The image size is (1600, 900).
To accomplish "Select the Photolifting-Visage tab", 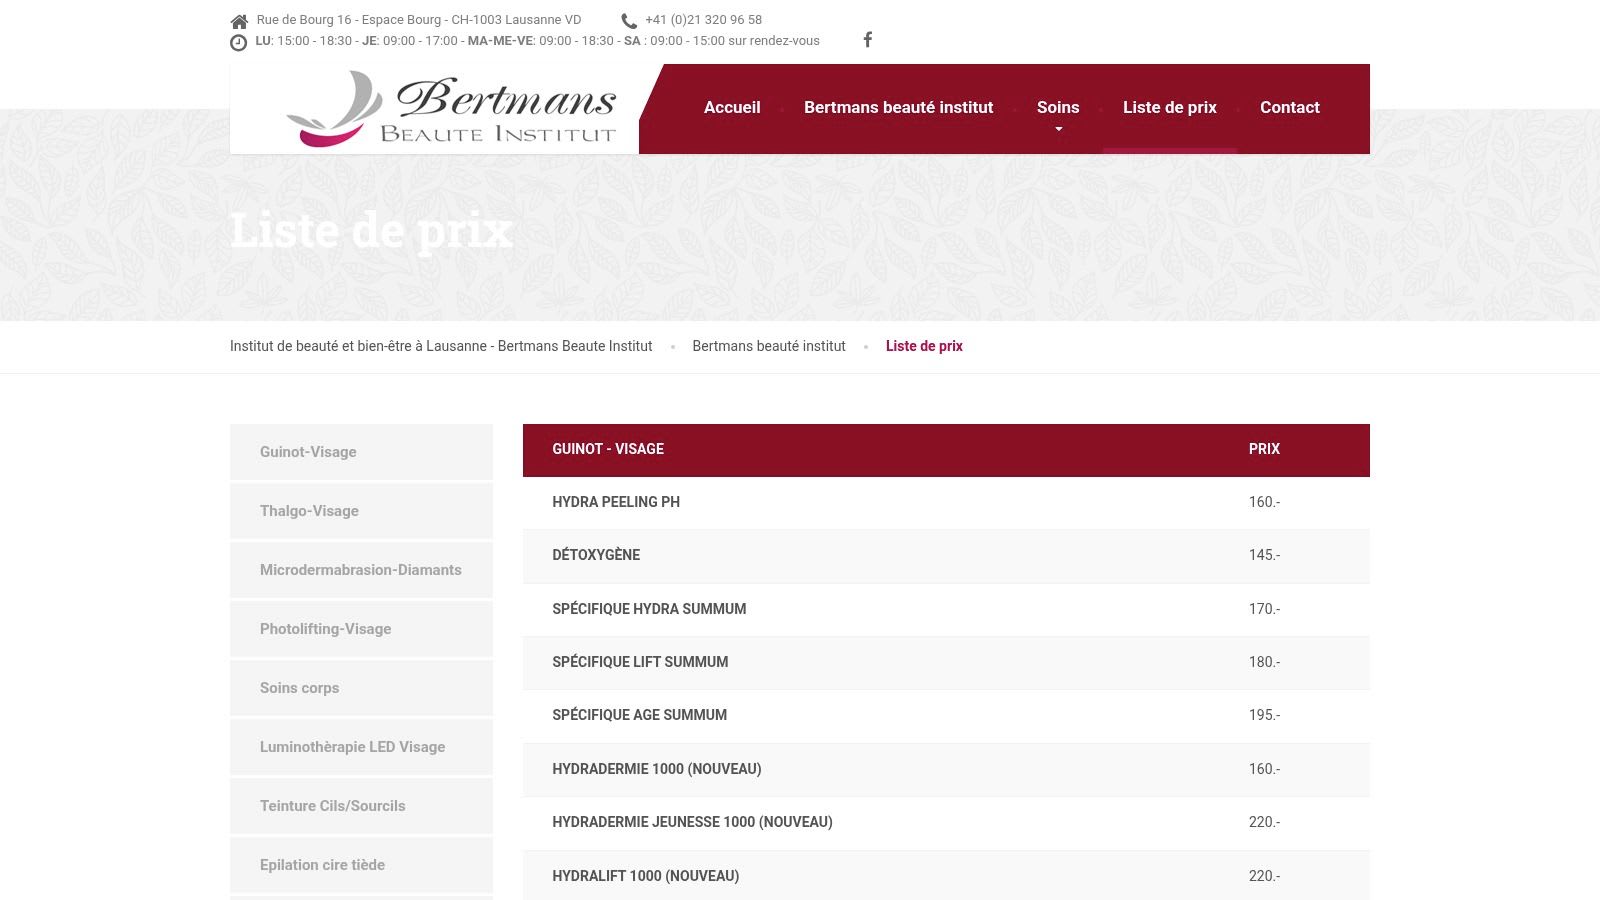I will tap(361, 629).
